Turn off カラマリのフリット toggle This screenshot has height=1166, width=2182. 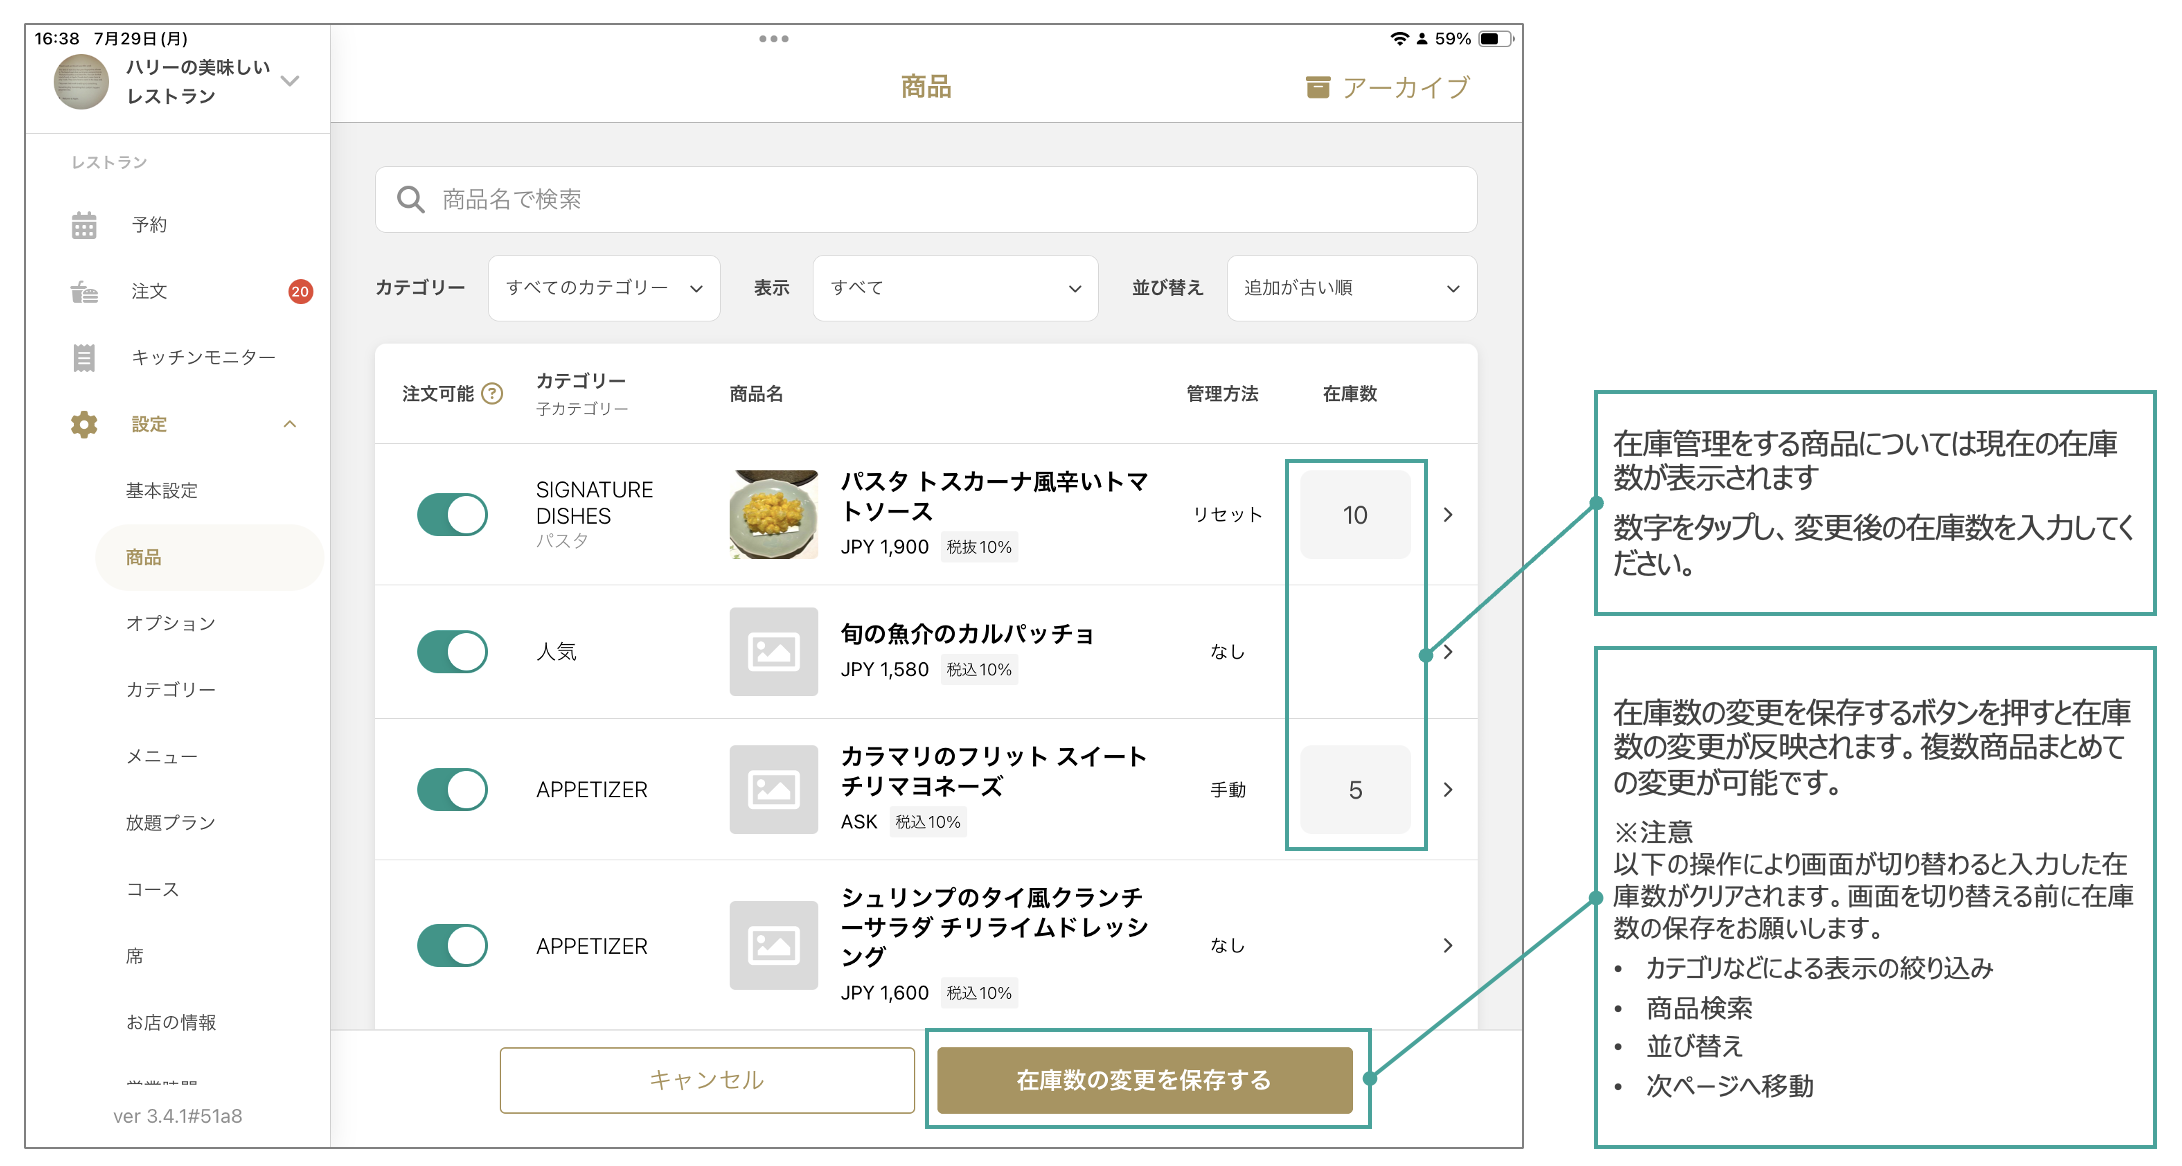pyautogui.click(x=452, y=789)
